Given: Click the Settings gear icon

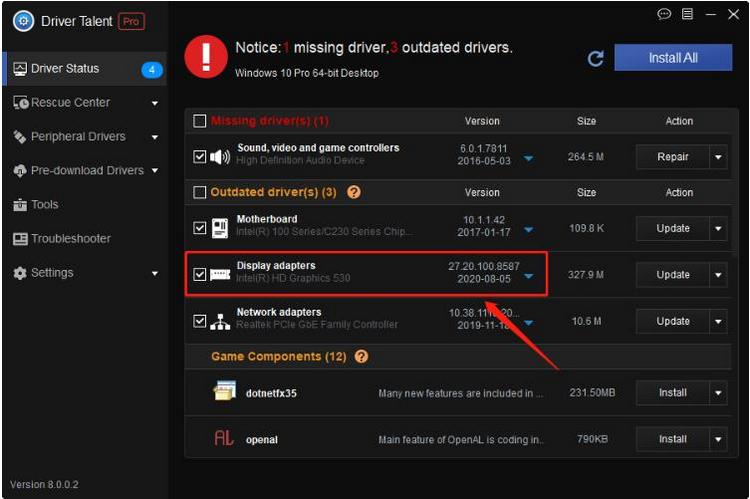Looking at the screenshot, I should 20,273.
